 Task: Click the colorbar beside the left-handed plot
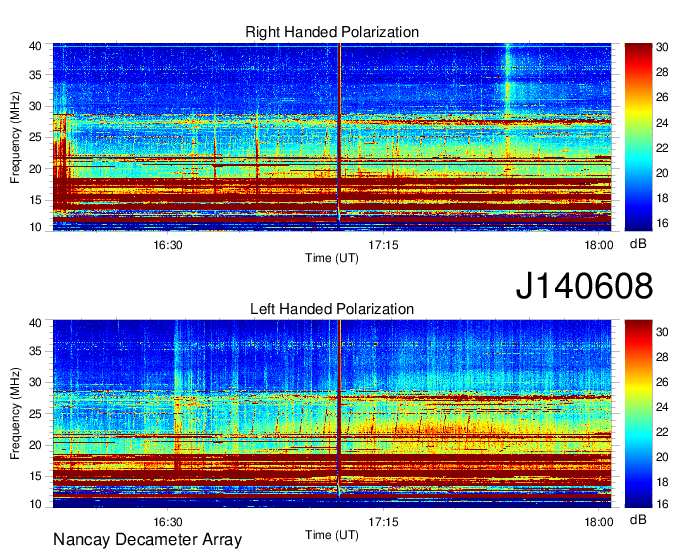pyautogui.click(x=638, y=414)
